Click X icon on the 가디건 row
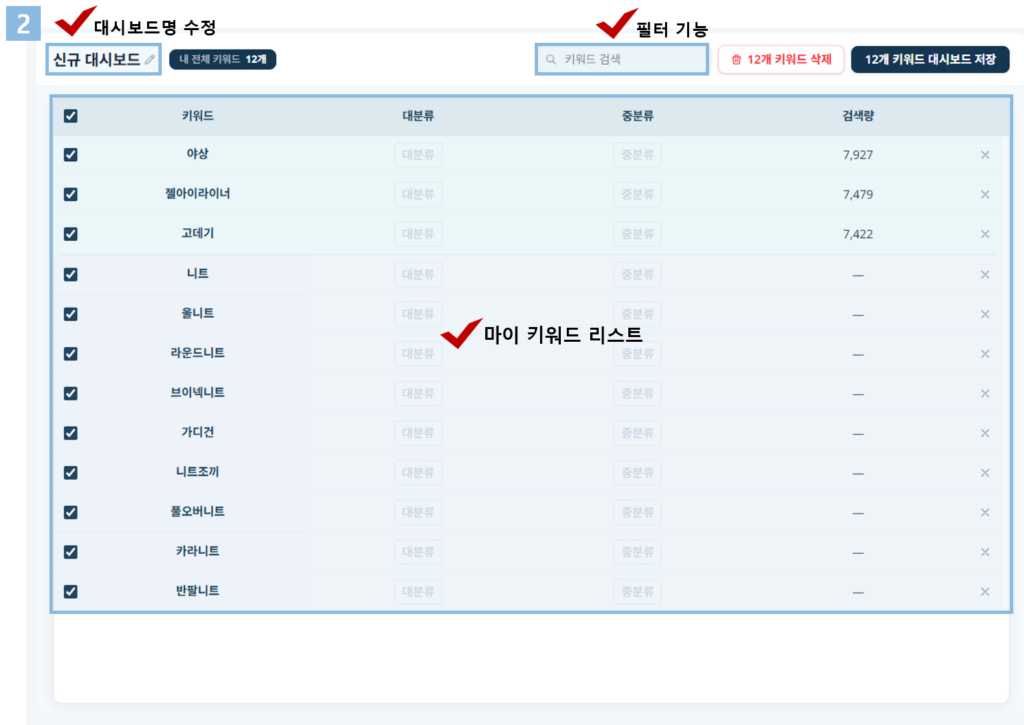This screenshot has height=725, width=1024. coord(984,433)
